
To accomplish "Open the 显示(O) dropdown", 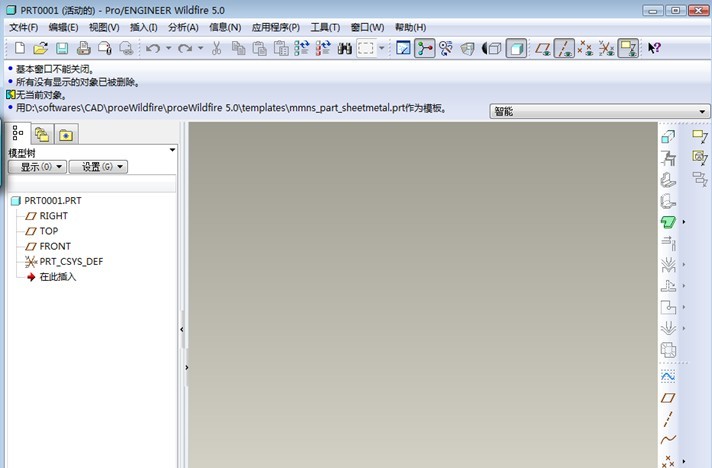I will (x=38, y=167).
